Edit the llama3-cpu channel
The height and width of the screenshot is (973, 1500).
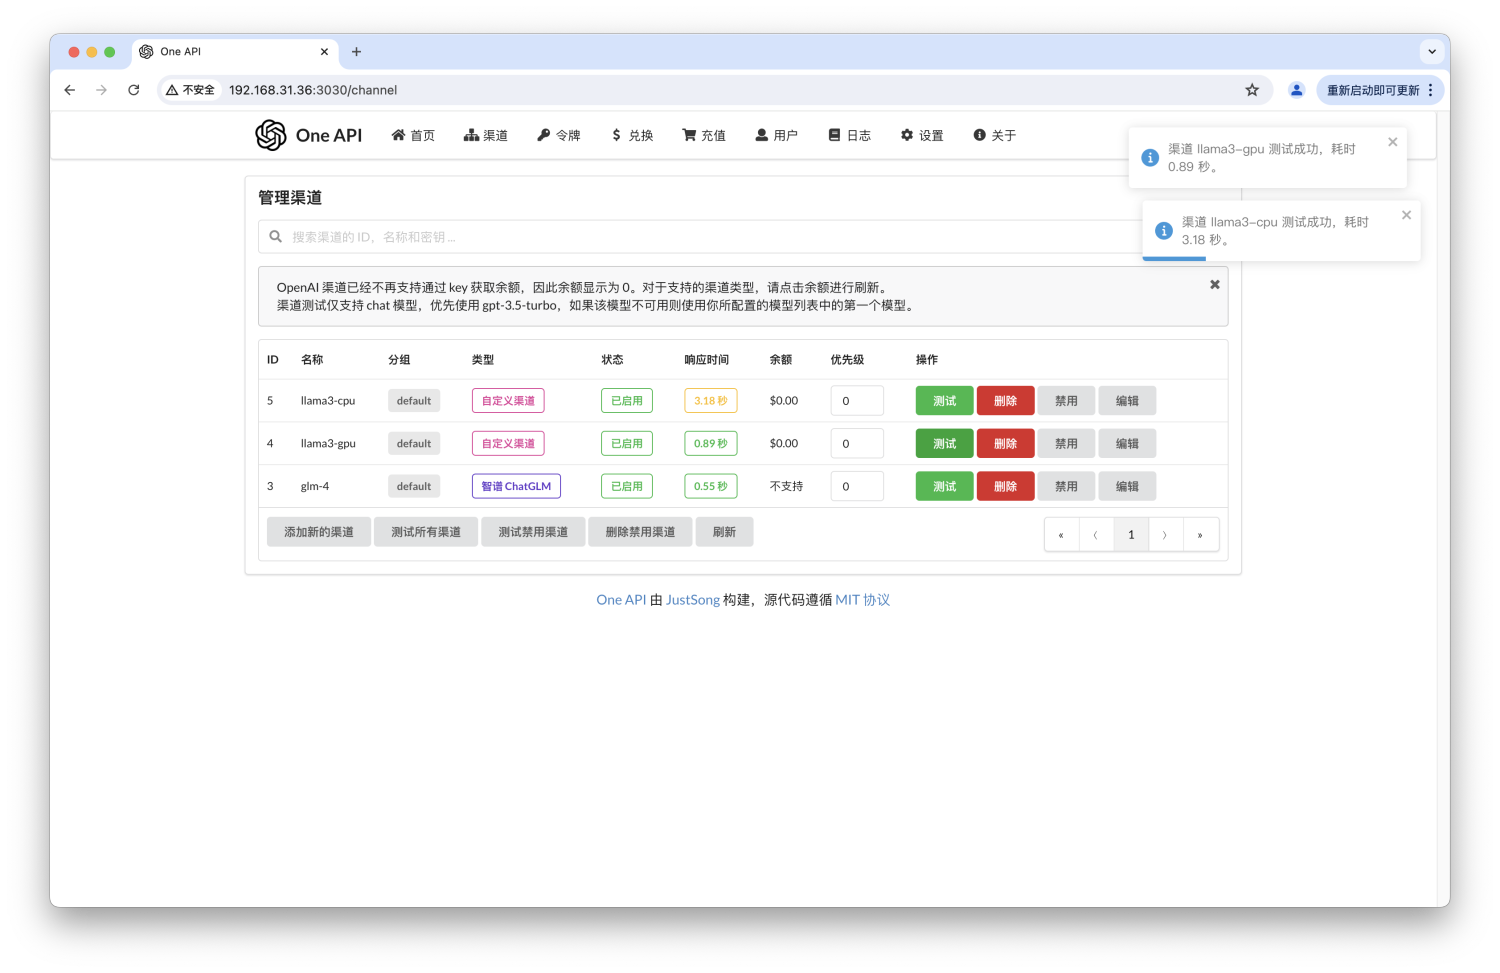[x=1127, y=401]
